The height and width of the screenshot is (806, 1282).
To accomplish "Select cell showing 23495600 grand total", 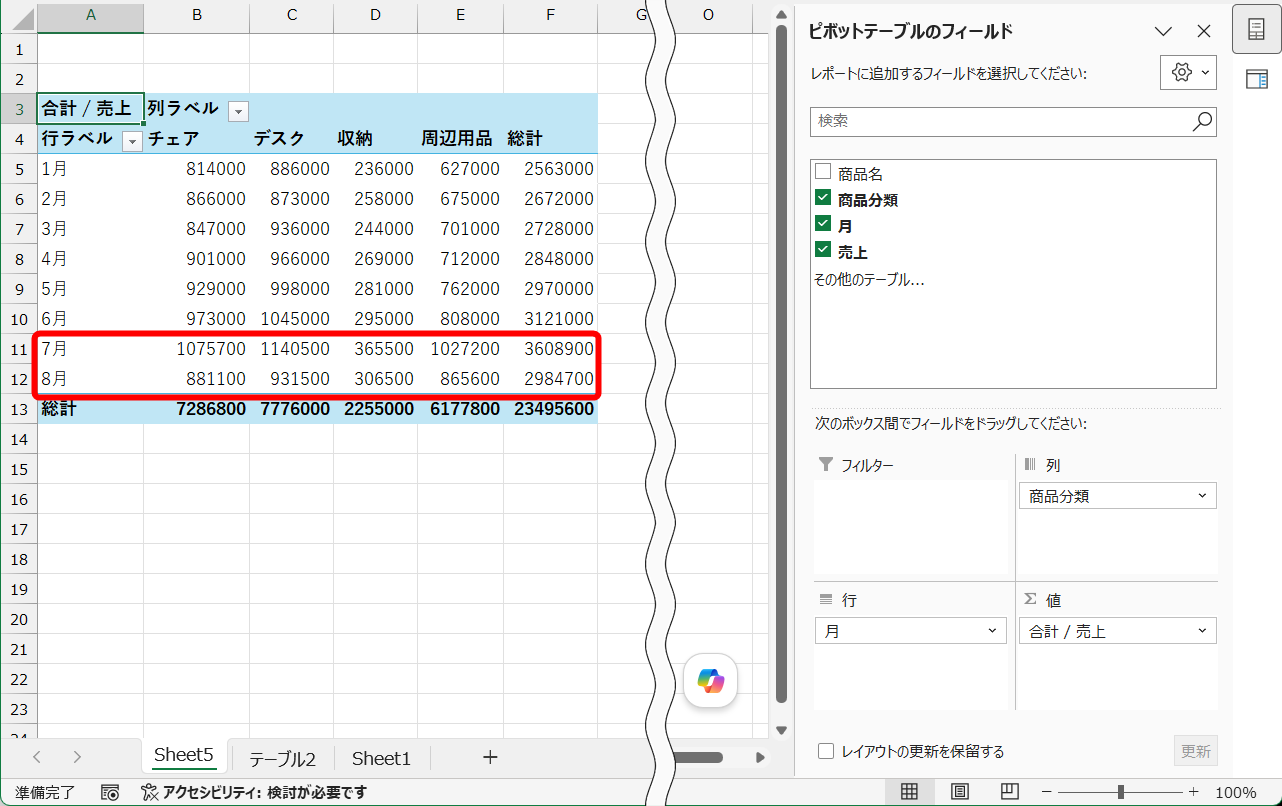I will pos(551,409).
